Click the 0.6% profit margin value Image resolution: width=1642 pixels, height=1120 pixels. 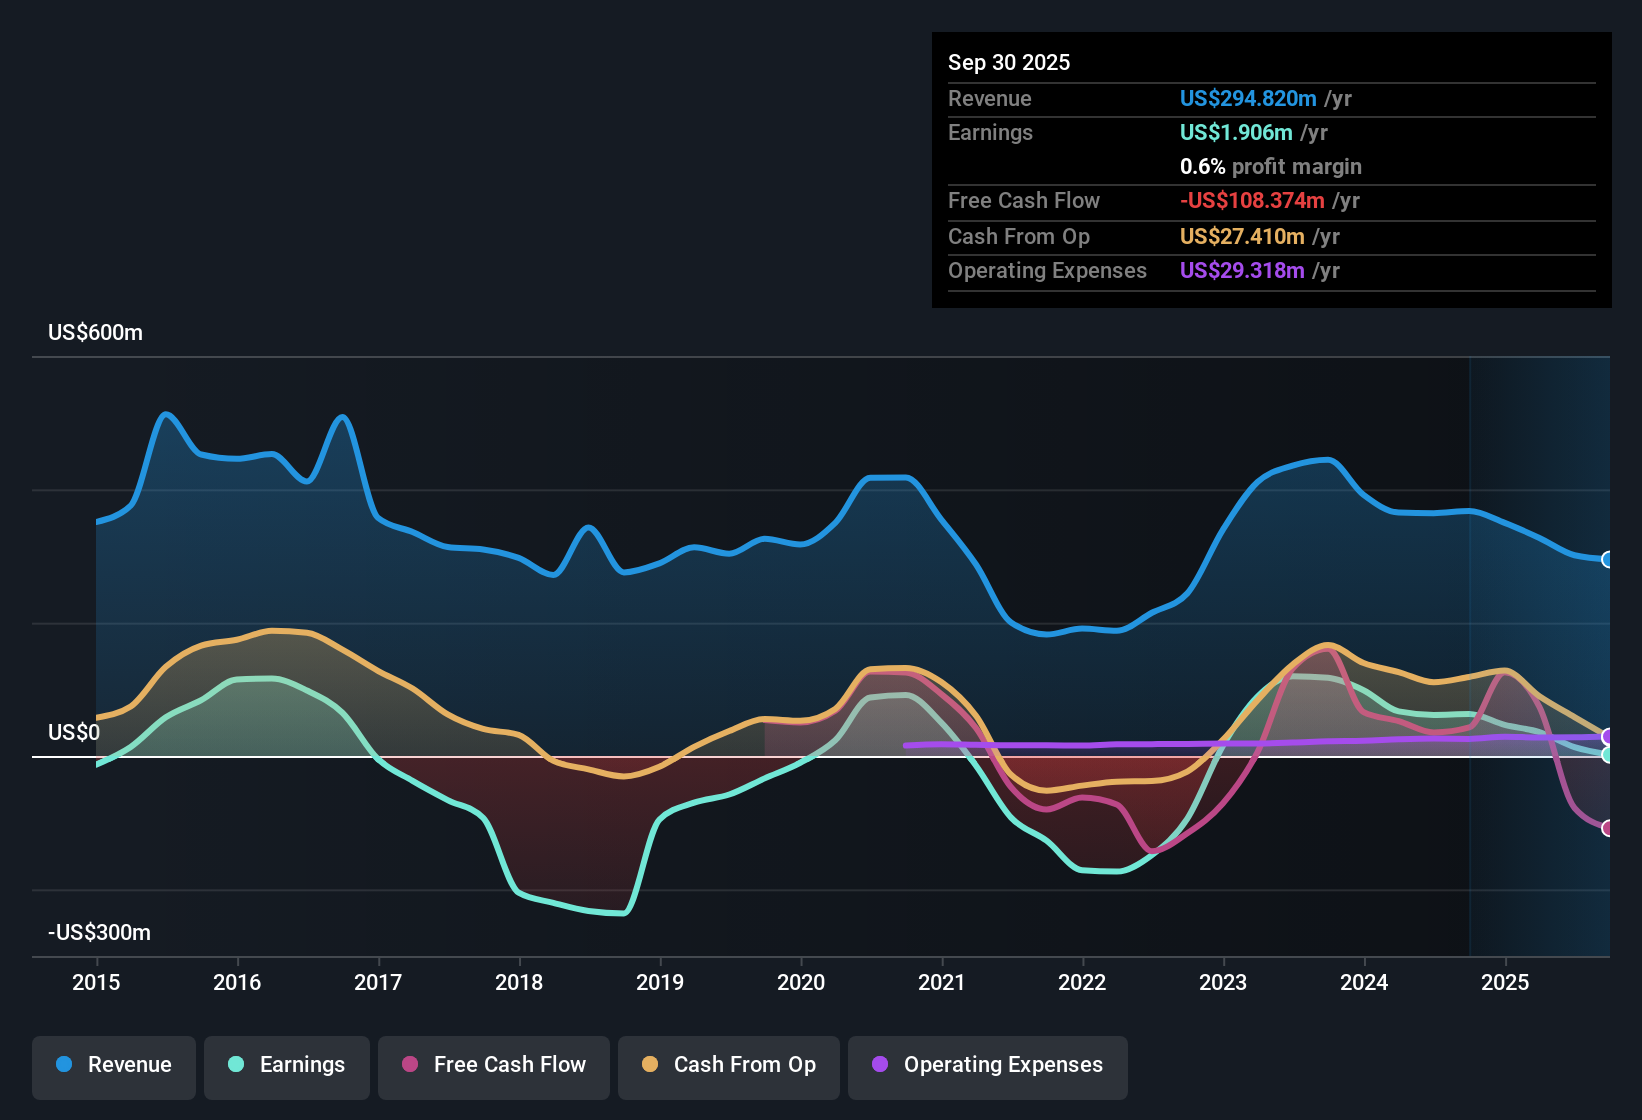tap(1270, 167)
